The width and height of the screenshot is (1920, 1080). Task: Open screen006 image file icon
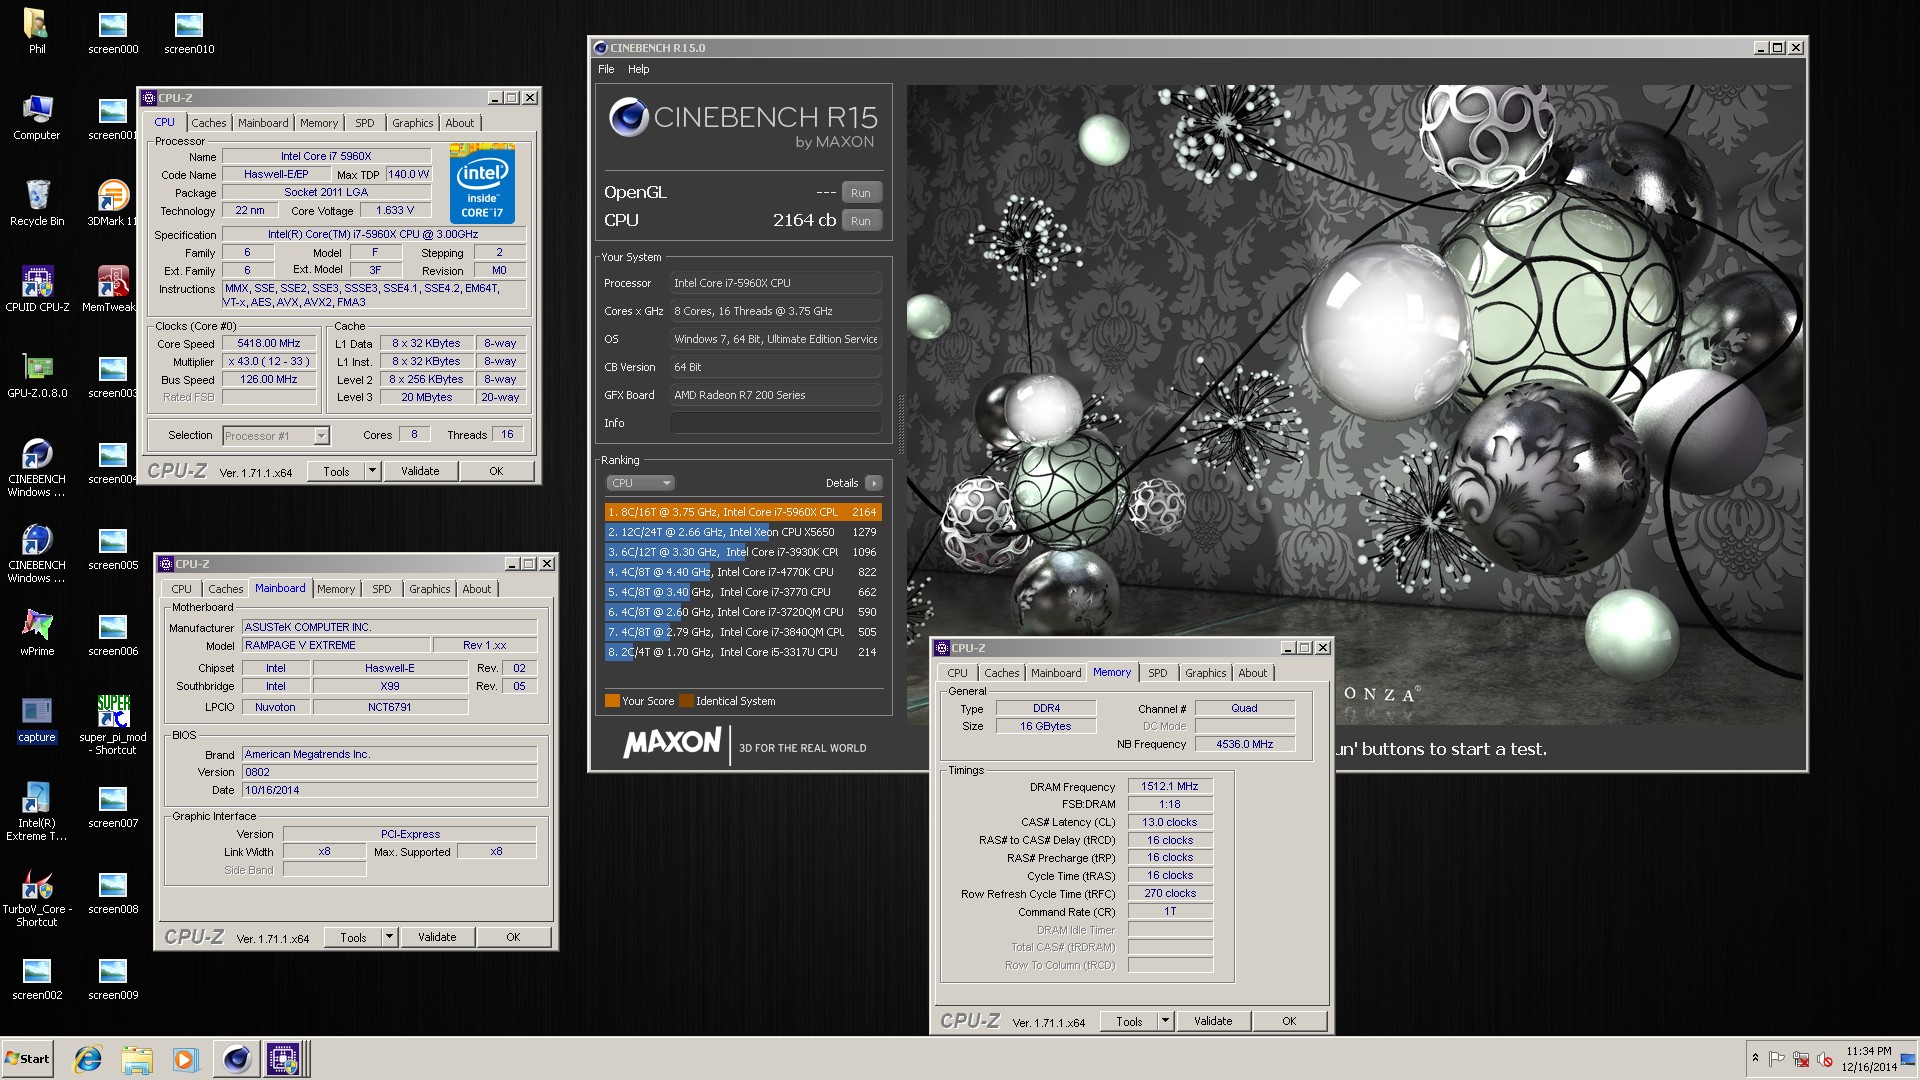(113, 633)
